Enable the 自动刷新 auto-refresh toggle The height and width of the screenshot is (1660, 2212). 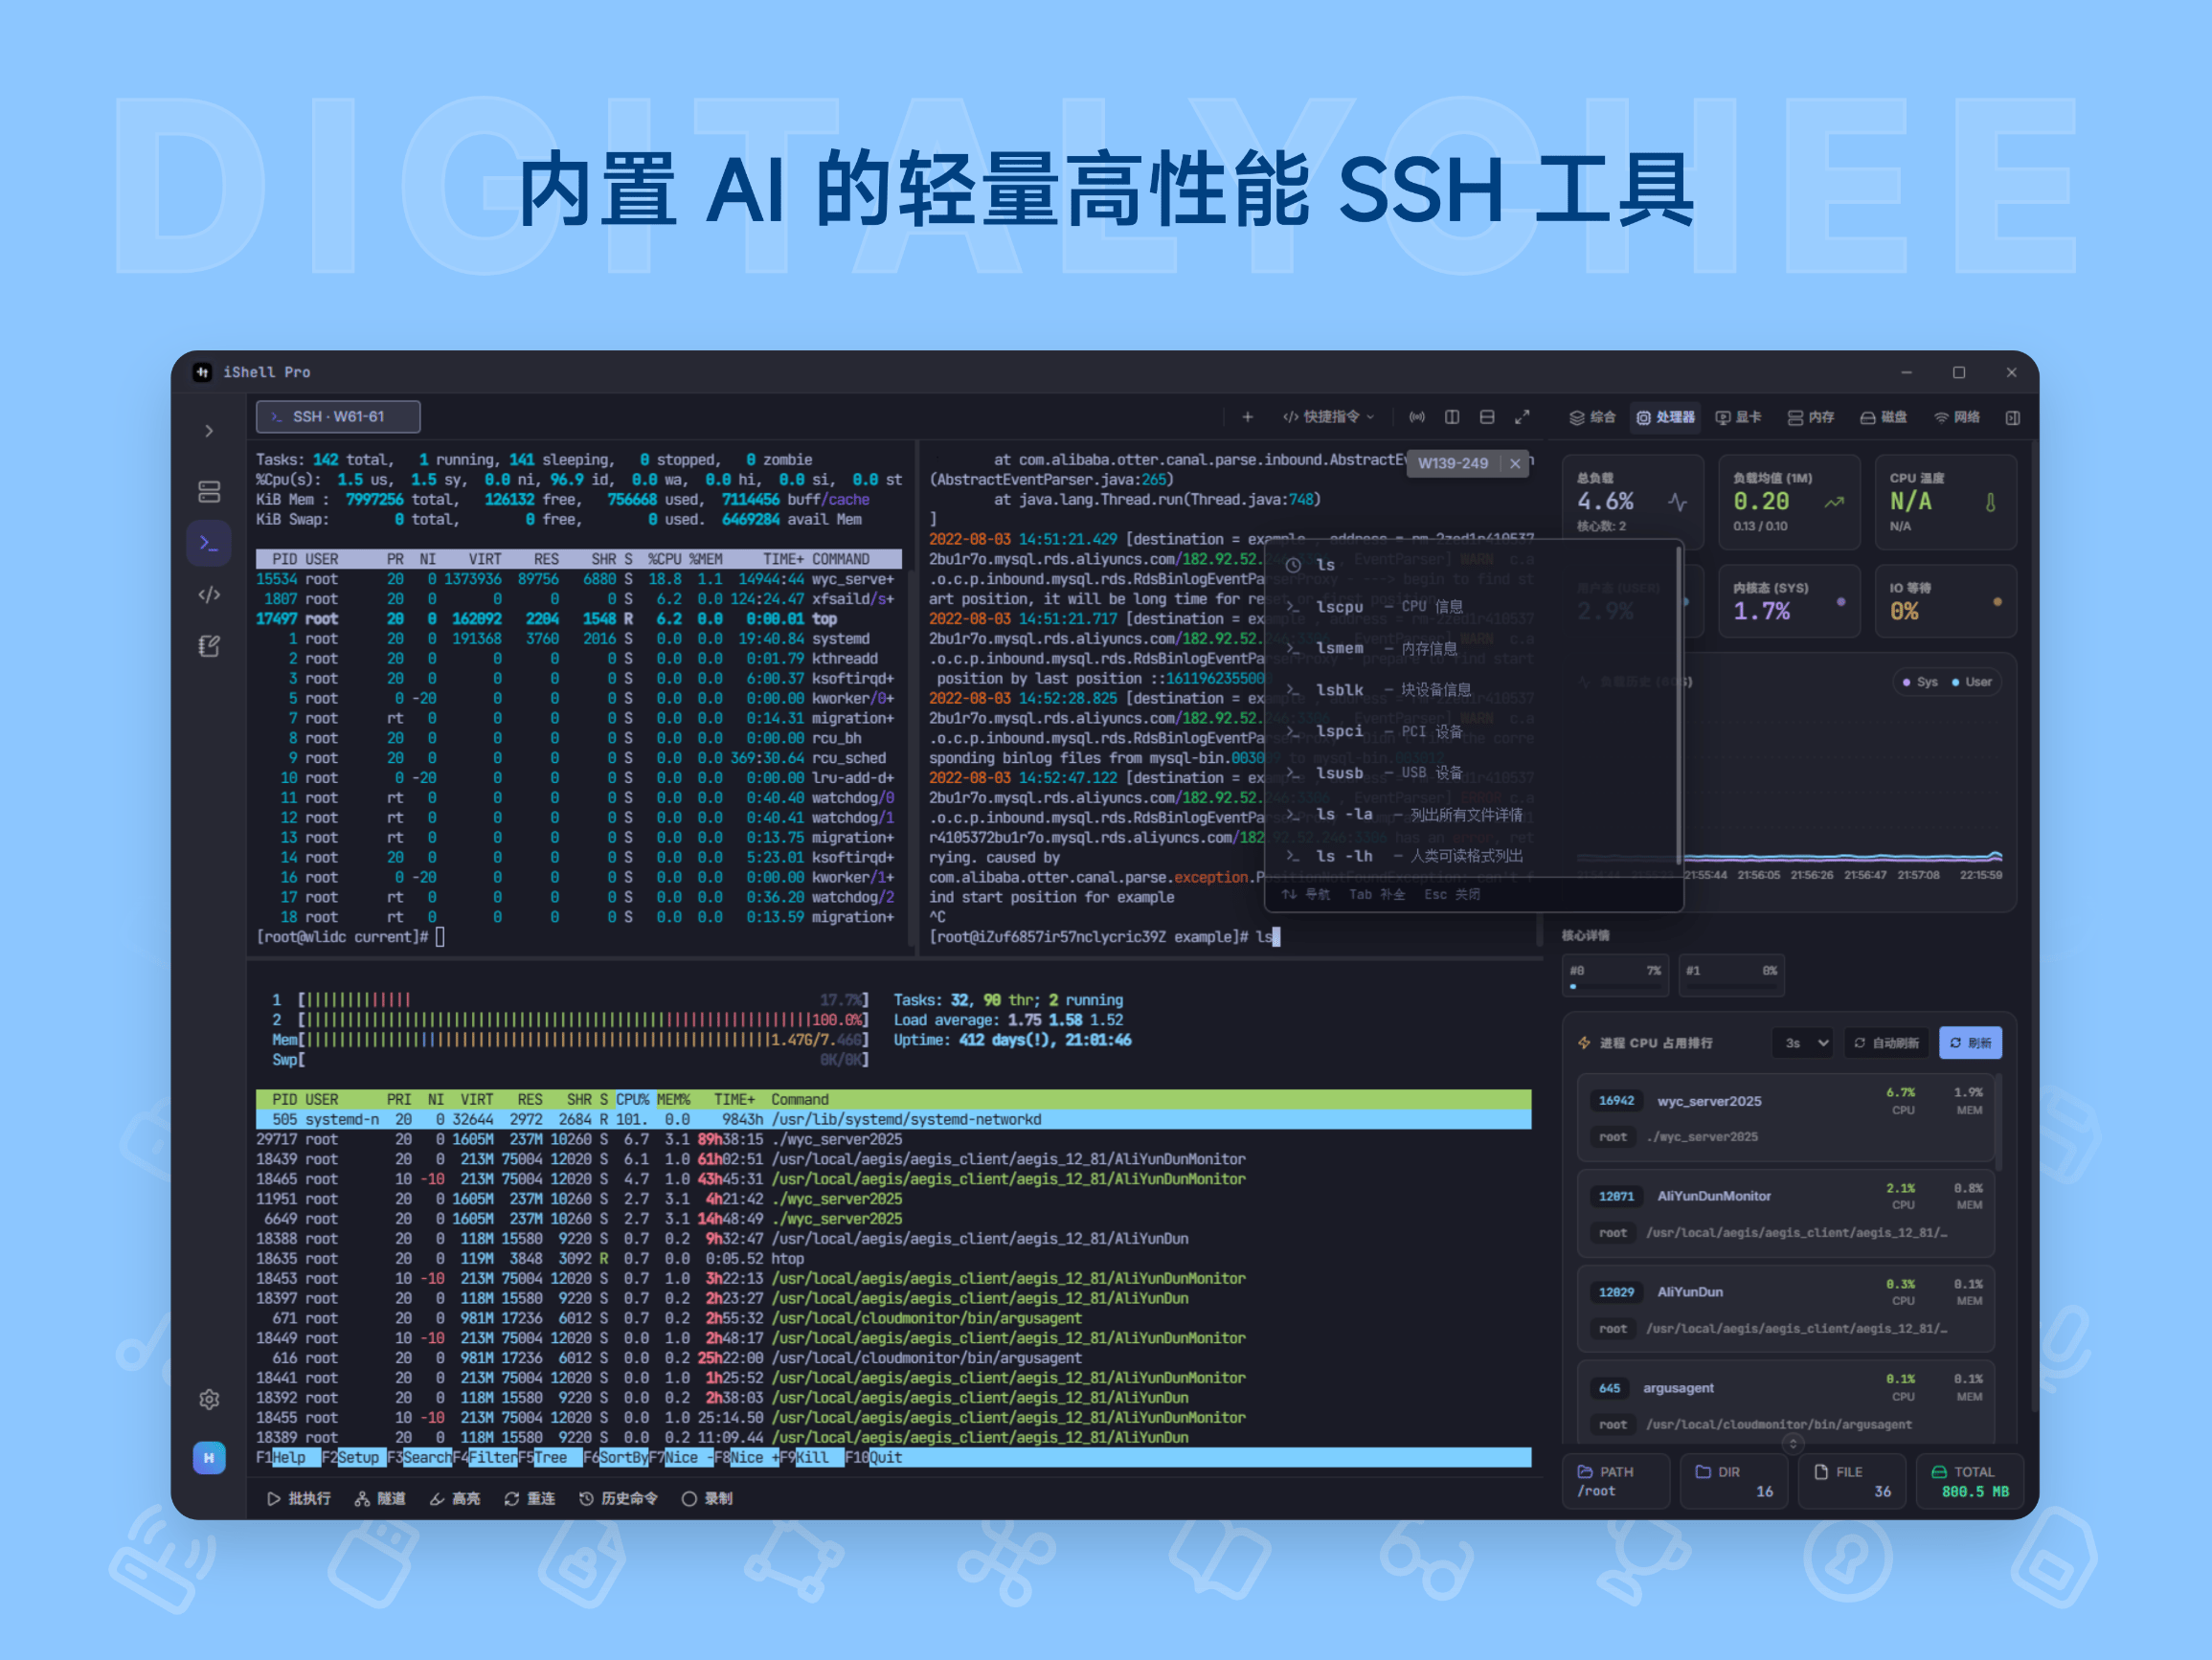1886,1042
